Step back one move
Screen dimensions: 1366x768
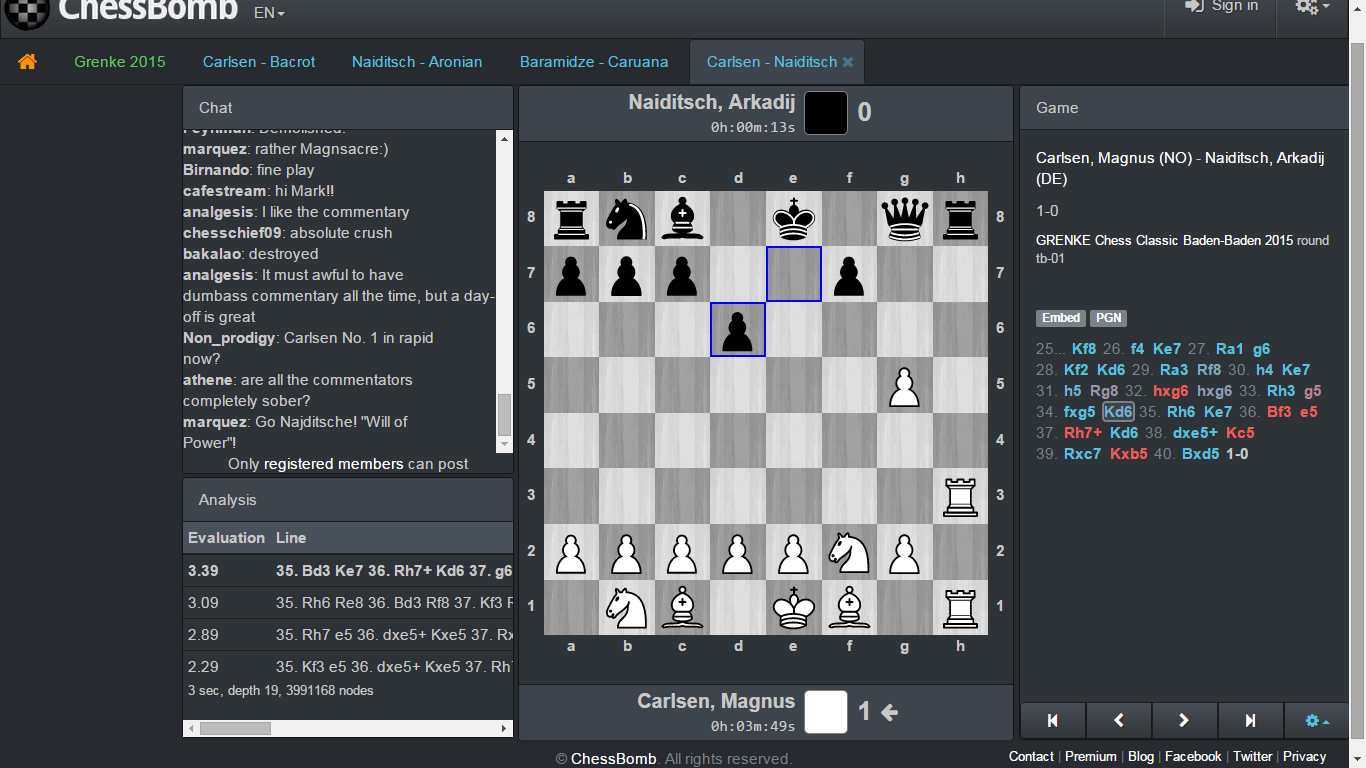[1118, 720]
